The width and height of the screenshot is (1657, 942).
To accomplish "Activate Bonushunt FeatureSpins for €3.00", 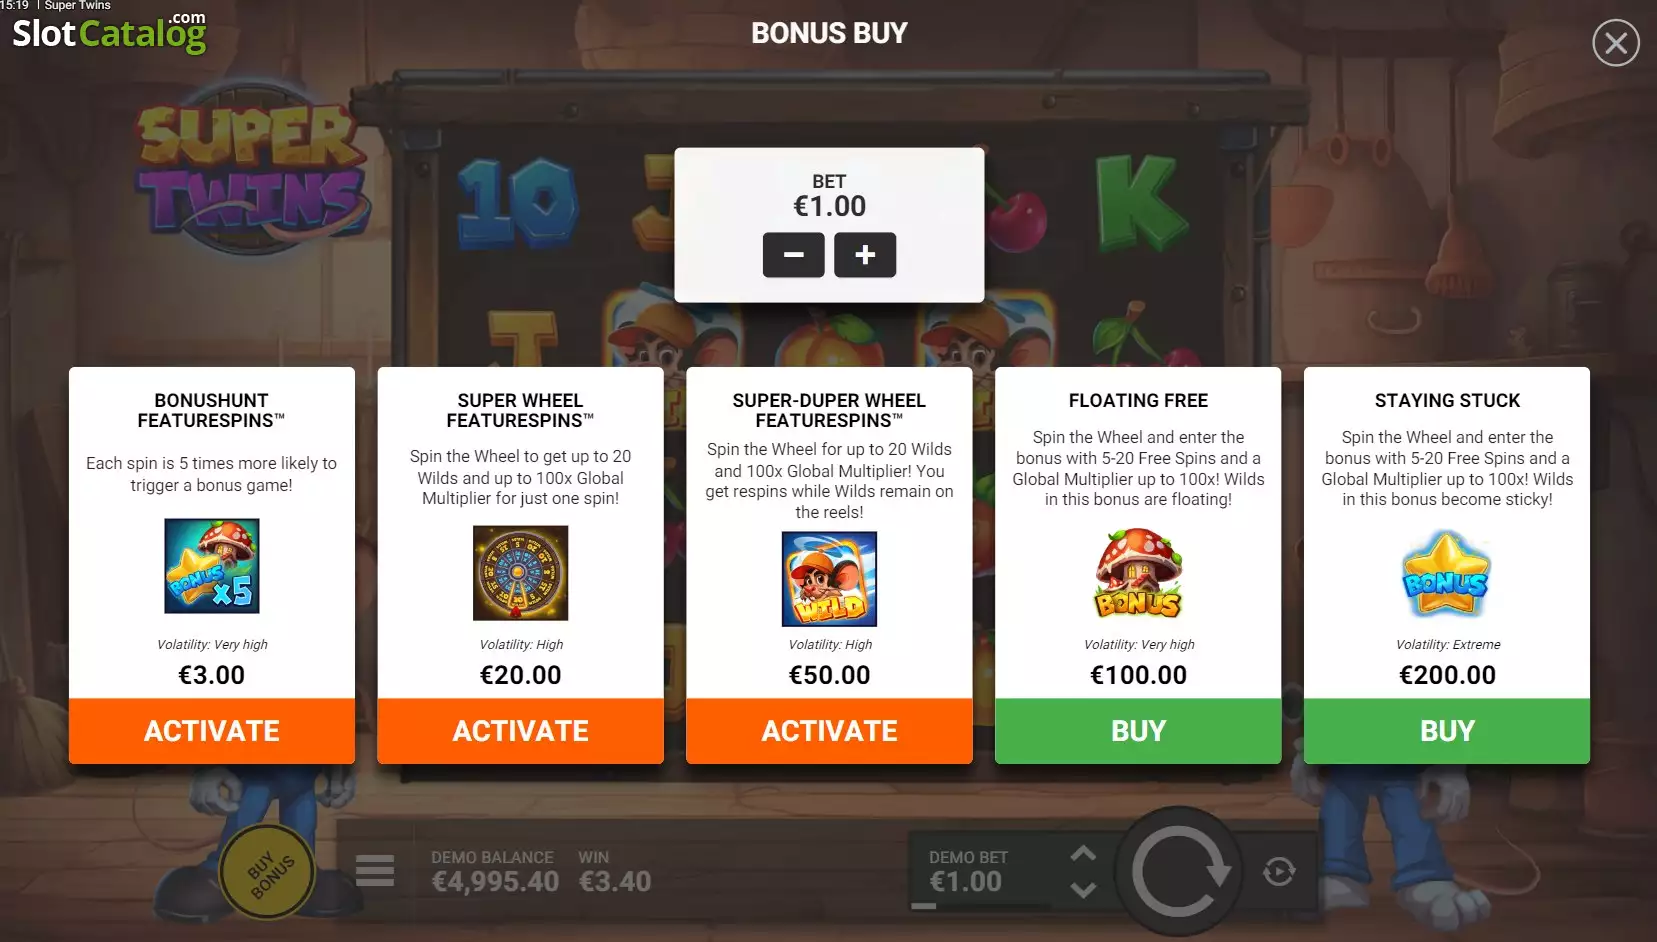I will click(x=212, y=731).
